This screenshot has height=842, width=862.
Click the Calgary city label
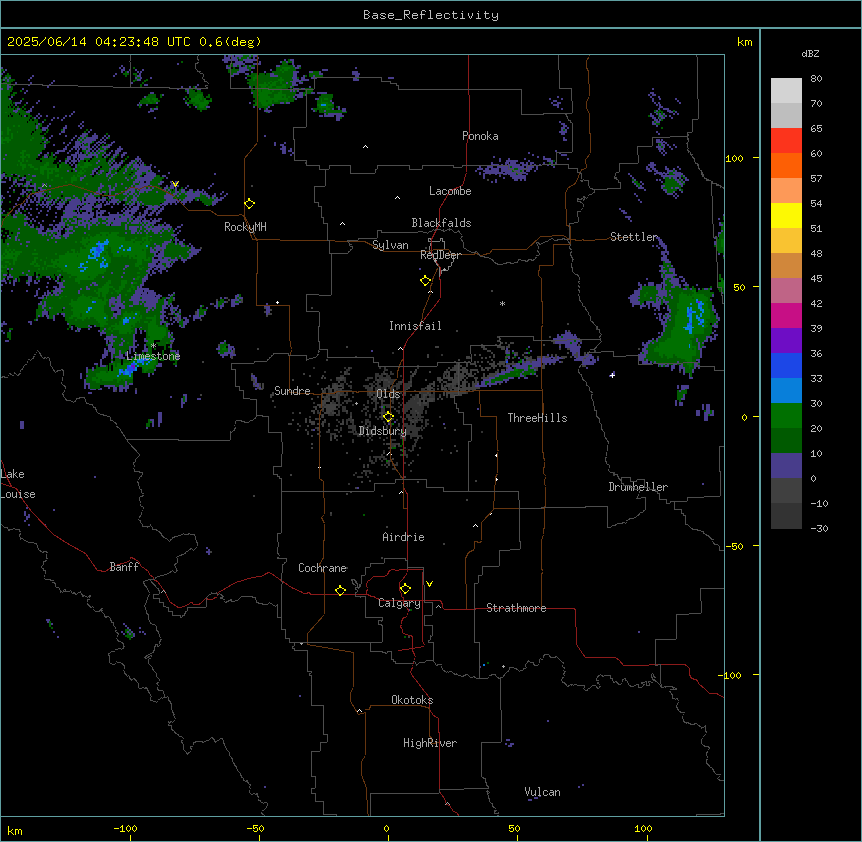399,603
